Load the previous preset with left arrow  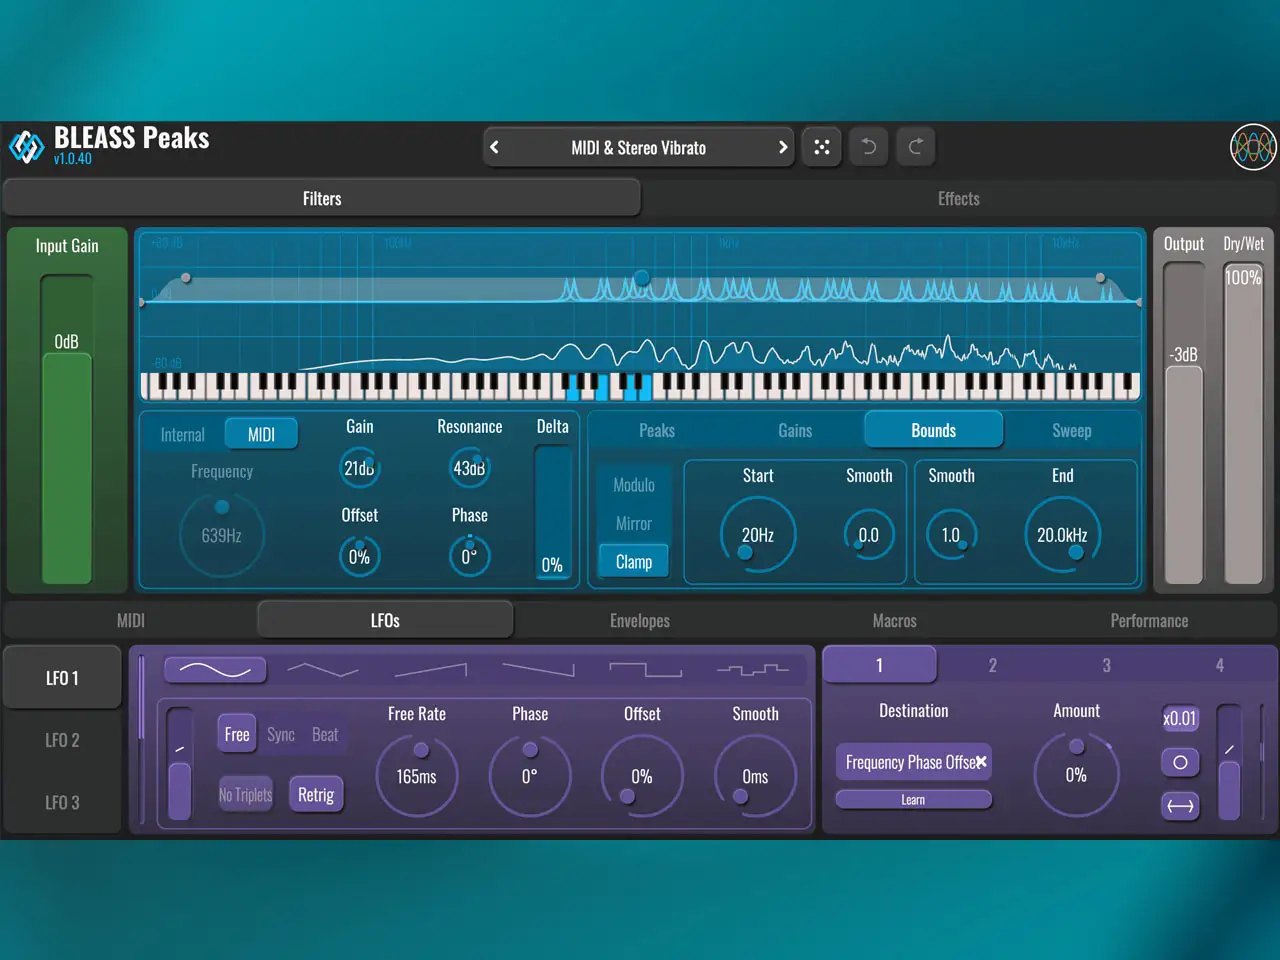click(x=494, y=147)
